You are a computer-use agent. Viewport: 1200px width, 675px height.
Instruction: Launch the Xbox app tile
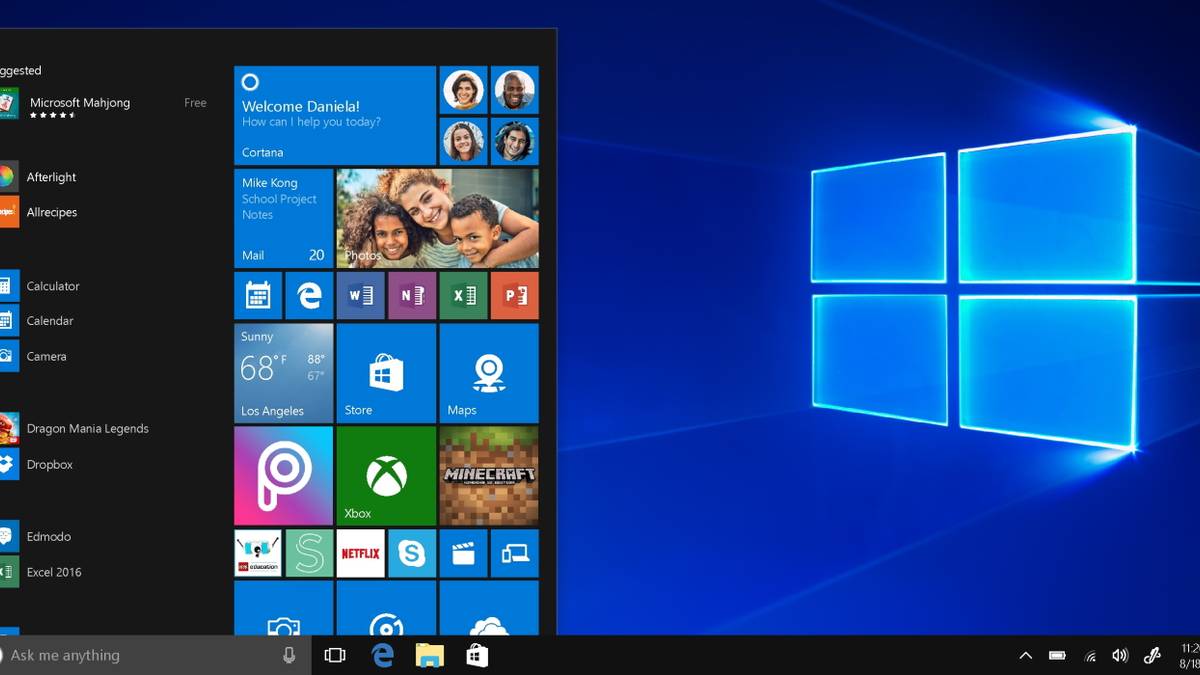pyautogui.click(x=386, y=474)
